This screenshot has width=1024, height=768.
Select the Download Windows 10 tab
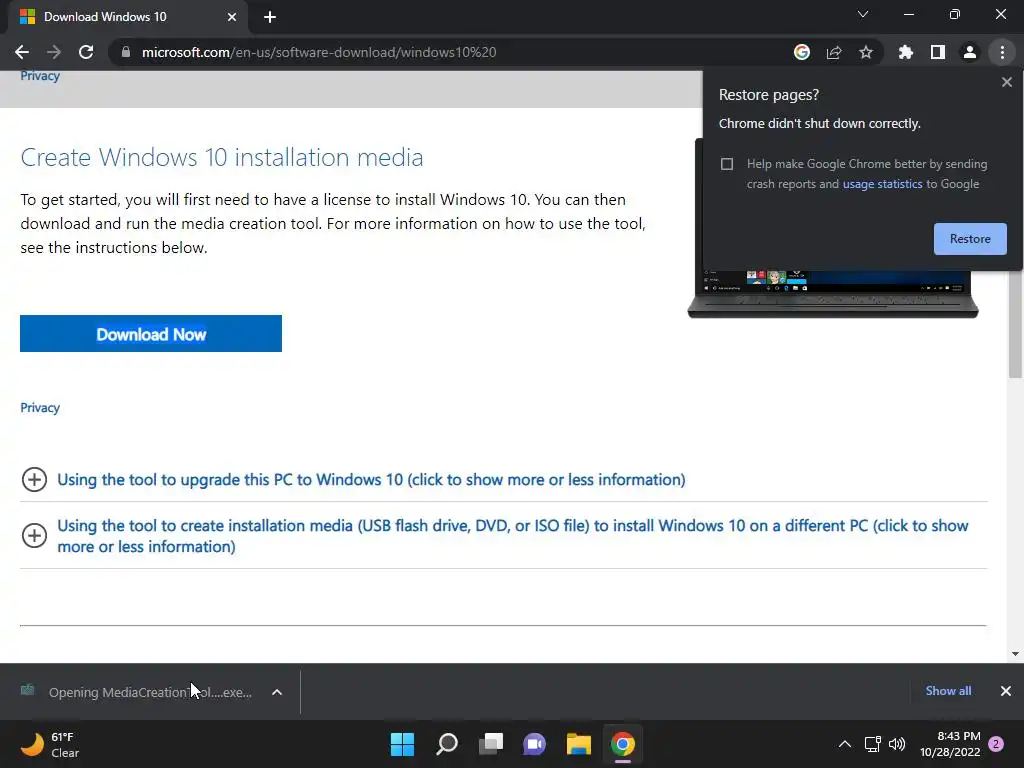(x=127, y=17)
